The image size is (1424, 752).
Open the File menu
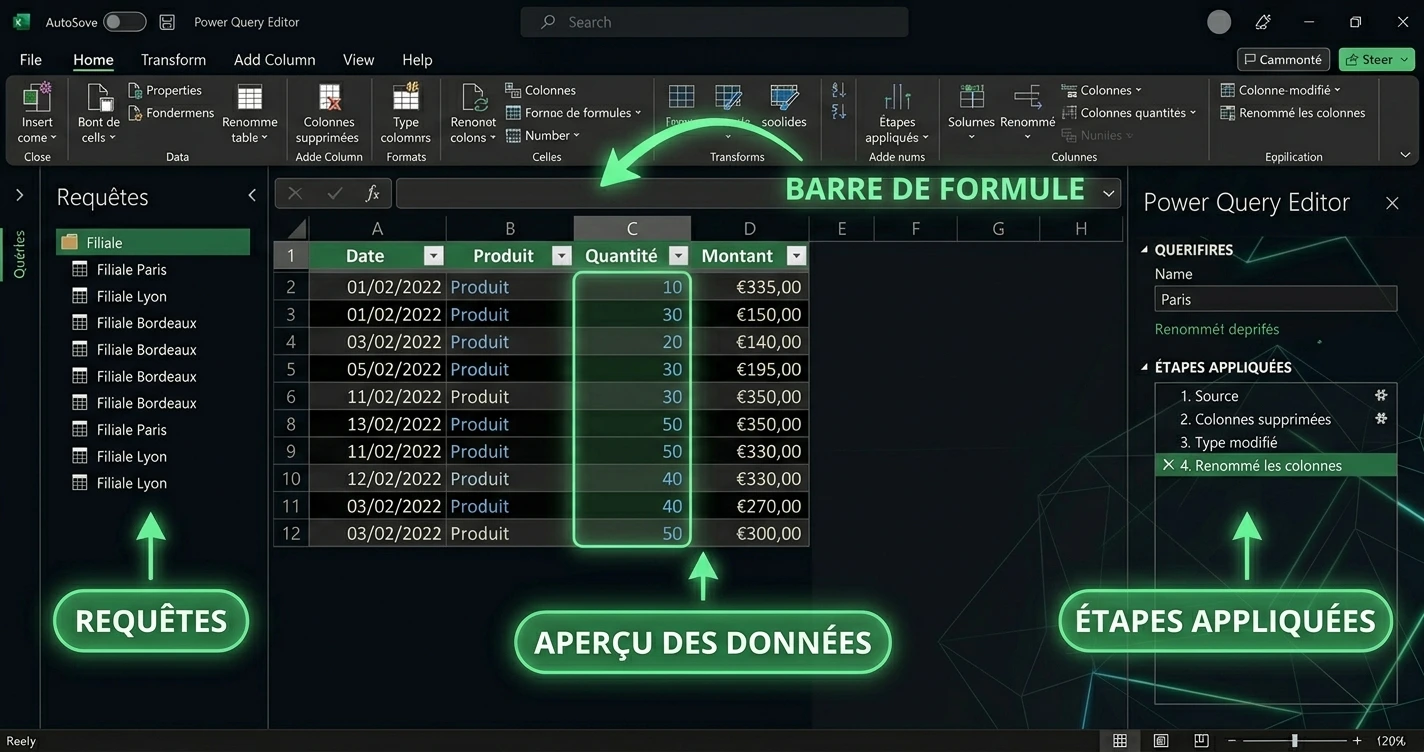31,60
